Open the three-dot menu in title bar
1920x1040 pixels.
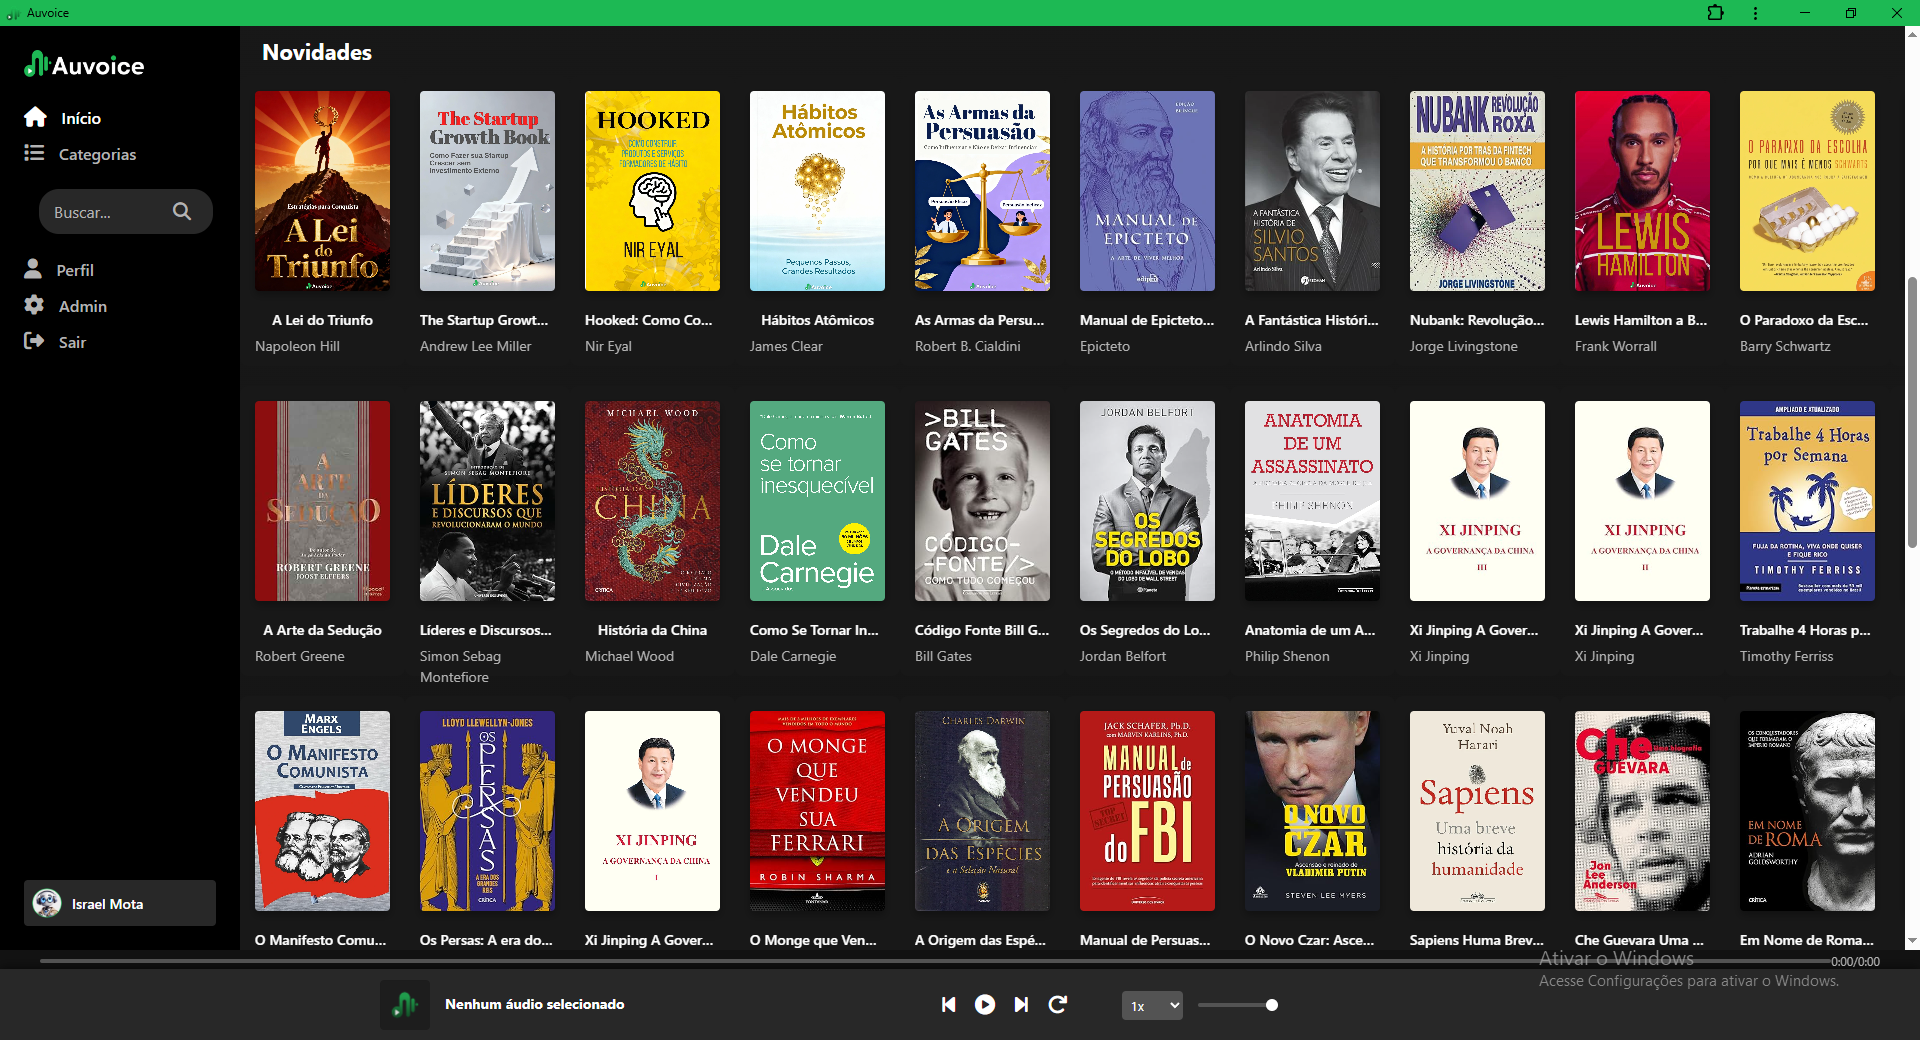(1755, 13)
